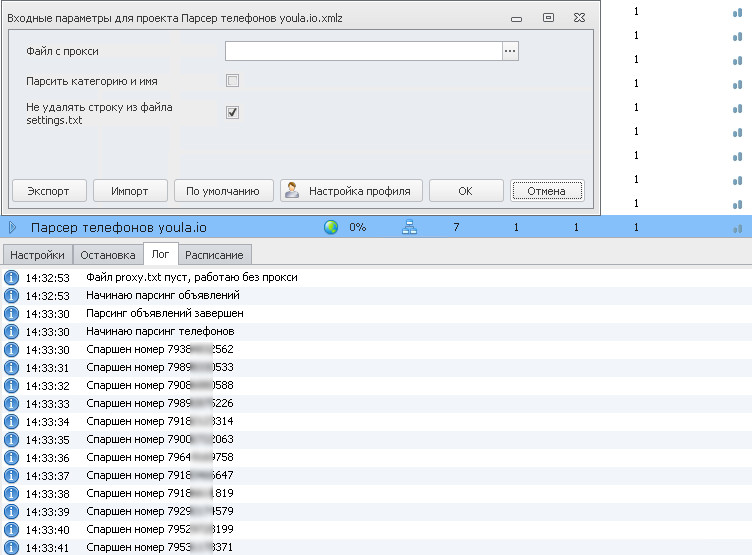
Task: Click the info icon for Начинаю парсинг телефонов
Action: [12, 331]
